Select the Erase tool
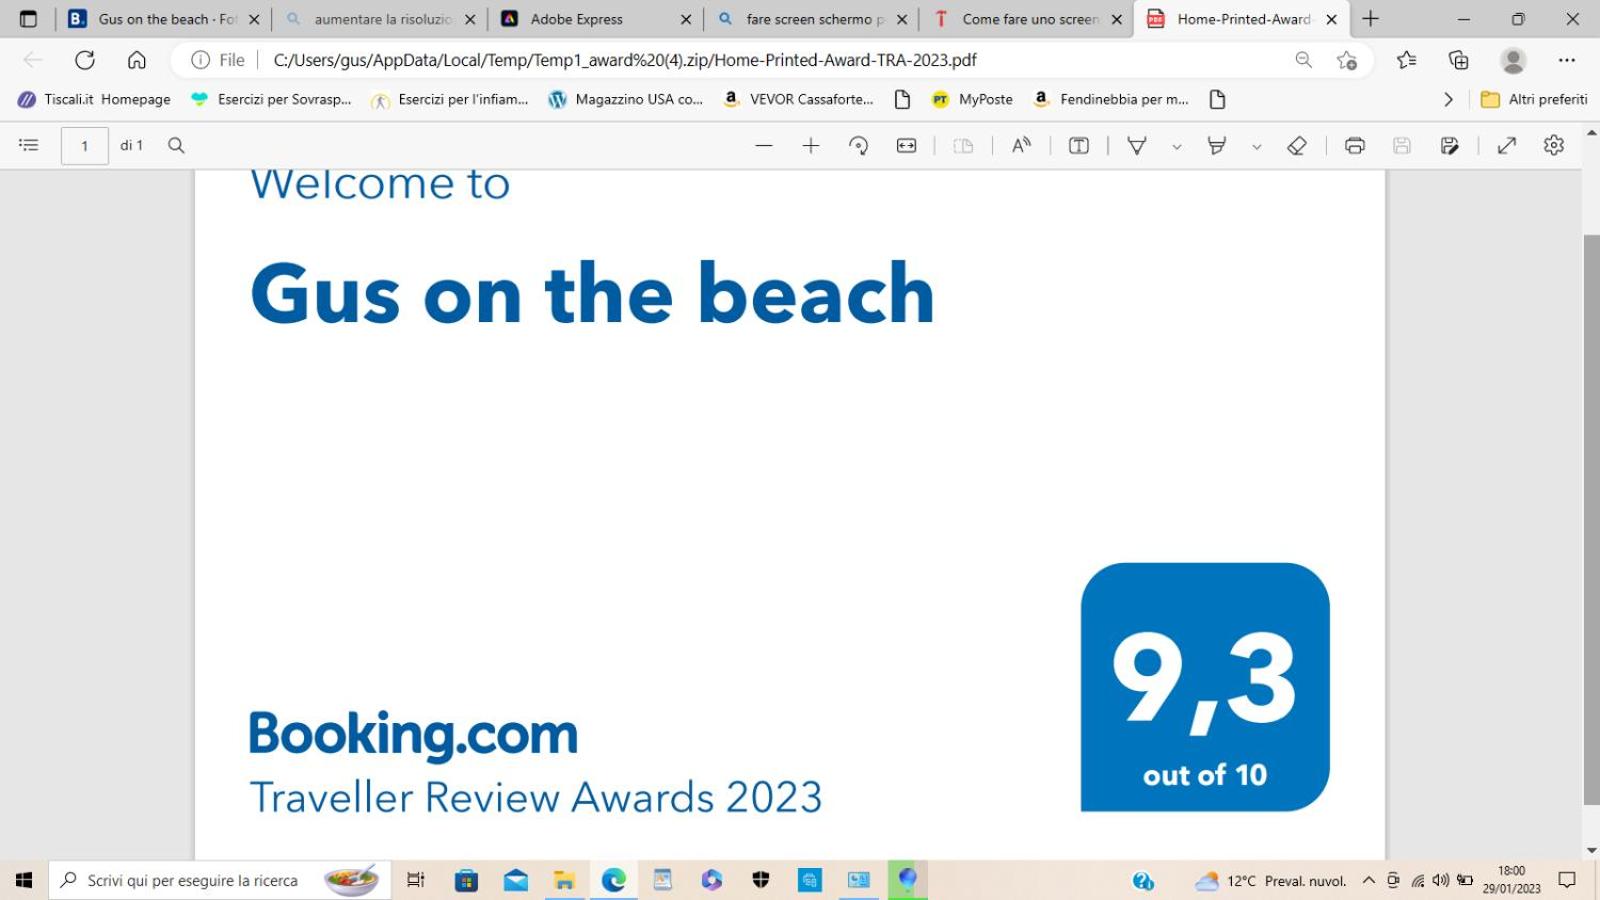The width and height of the screenshot is (1600, 900). click(1297, 146)
